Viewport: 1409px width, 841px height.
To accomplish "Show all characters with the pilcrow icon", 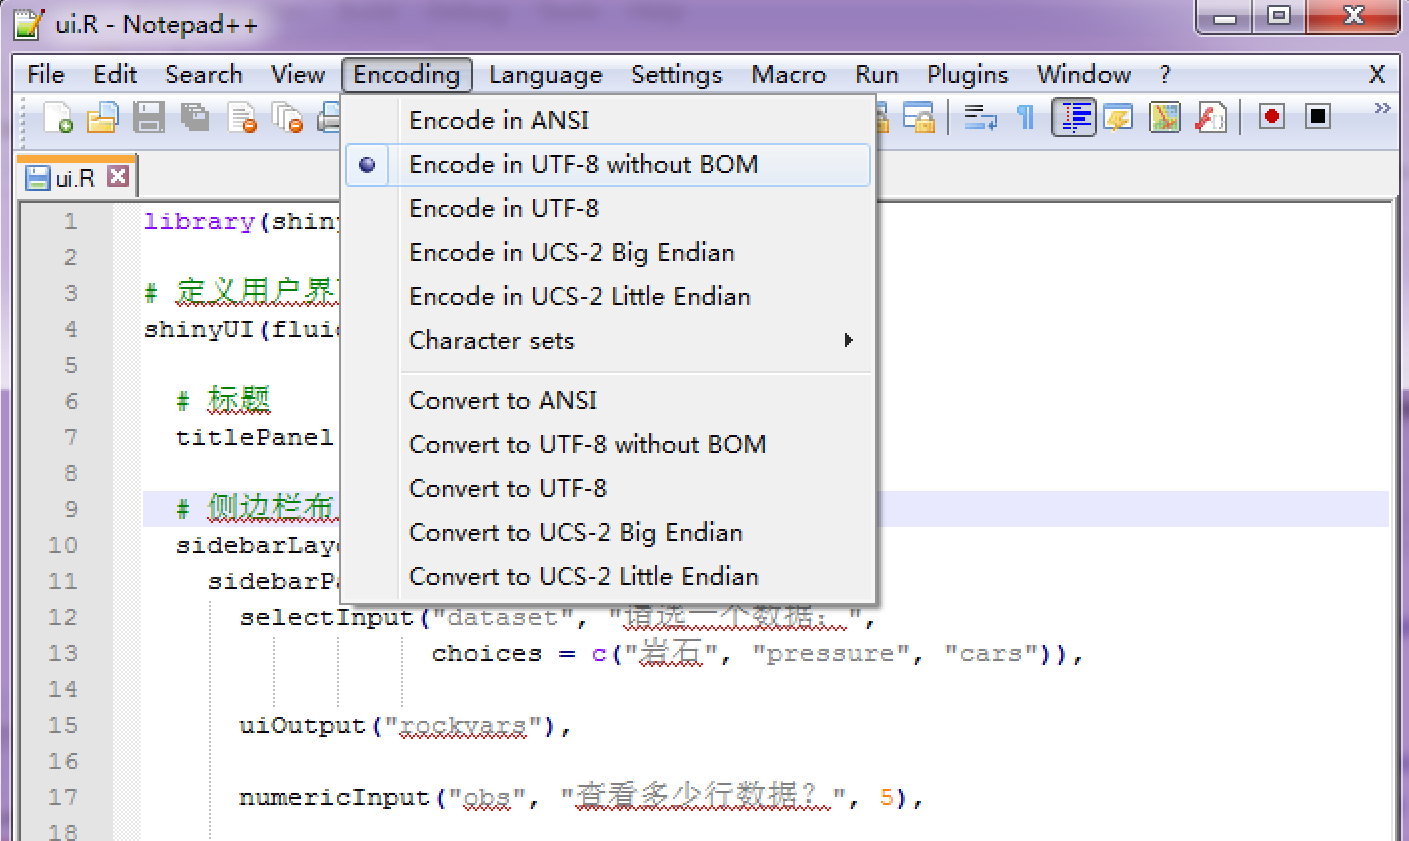I will click(1025, 116).
